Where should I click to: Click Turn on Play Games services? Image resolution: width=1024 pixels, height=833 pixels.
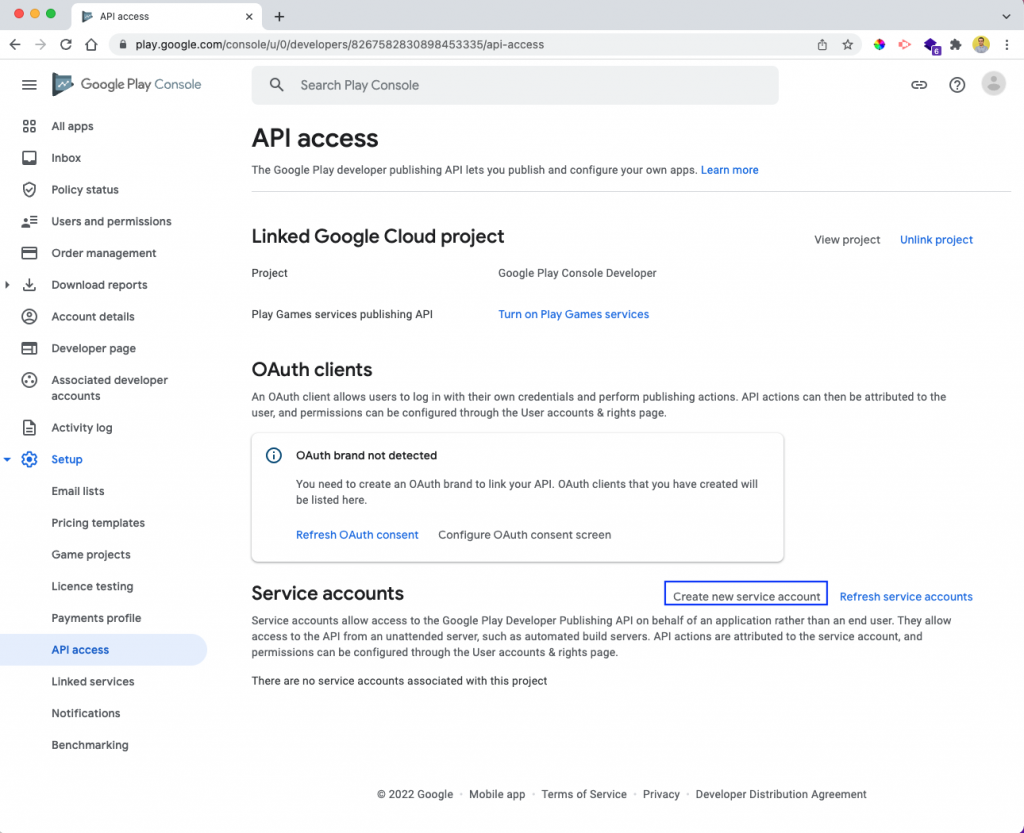[573, 314]
